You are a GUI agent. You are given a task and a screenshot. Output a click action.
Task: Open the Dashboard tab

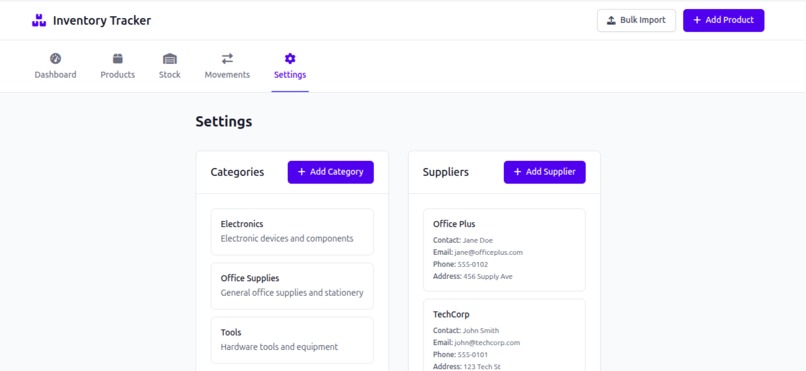click(56, 66)
